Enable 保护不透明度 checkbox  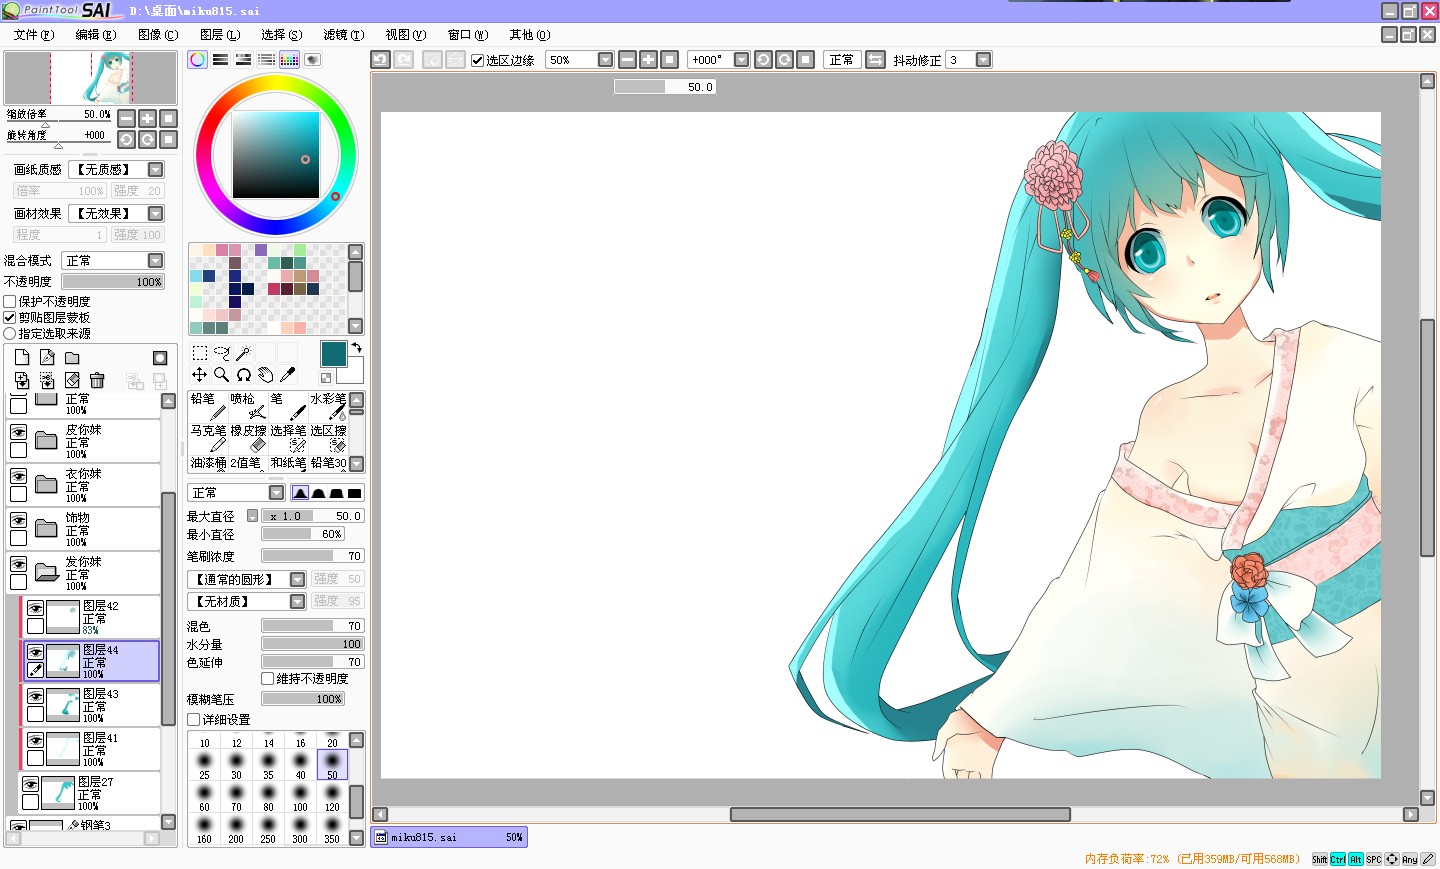(10, 301)
